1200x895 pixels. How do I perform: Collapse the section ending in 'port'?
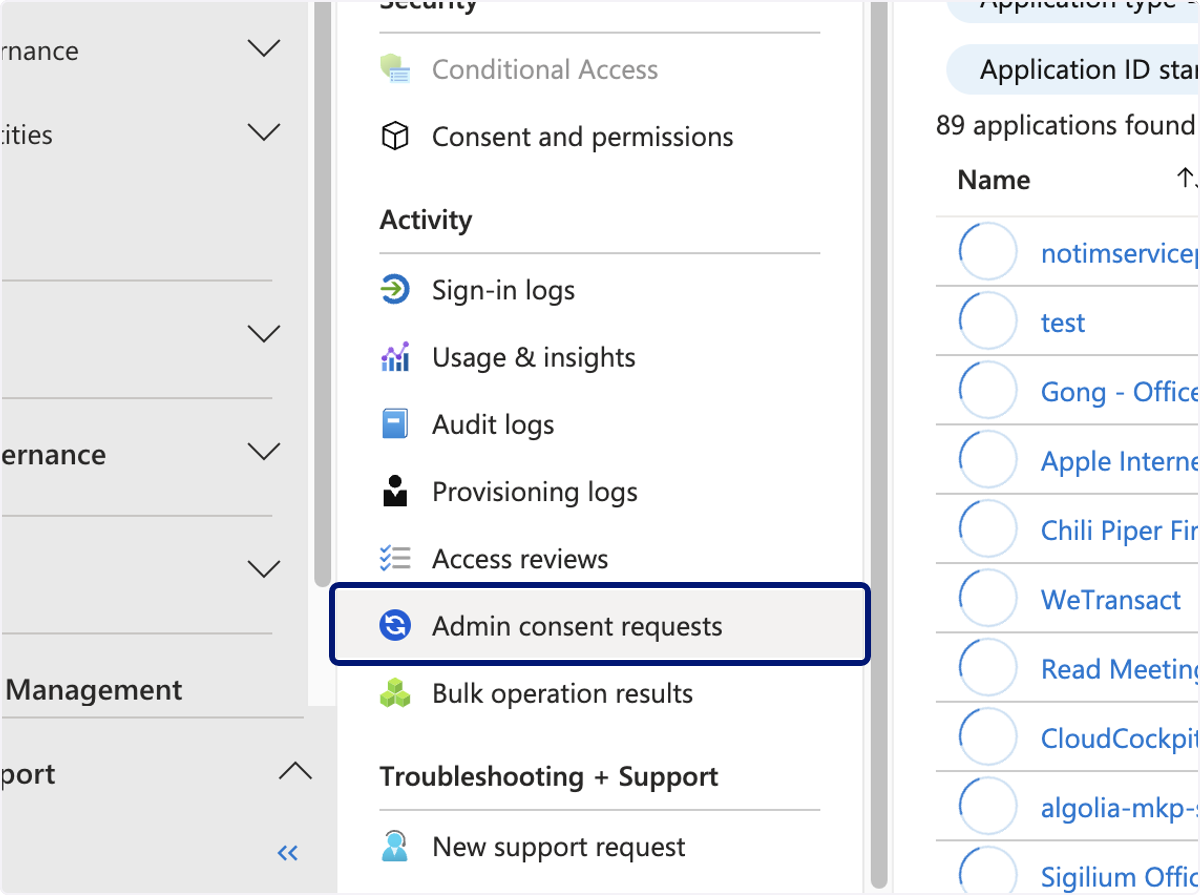pos(295,772)
